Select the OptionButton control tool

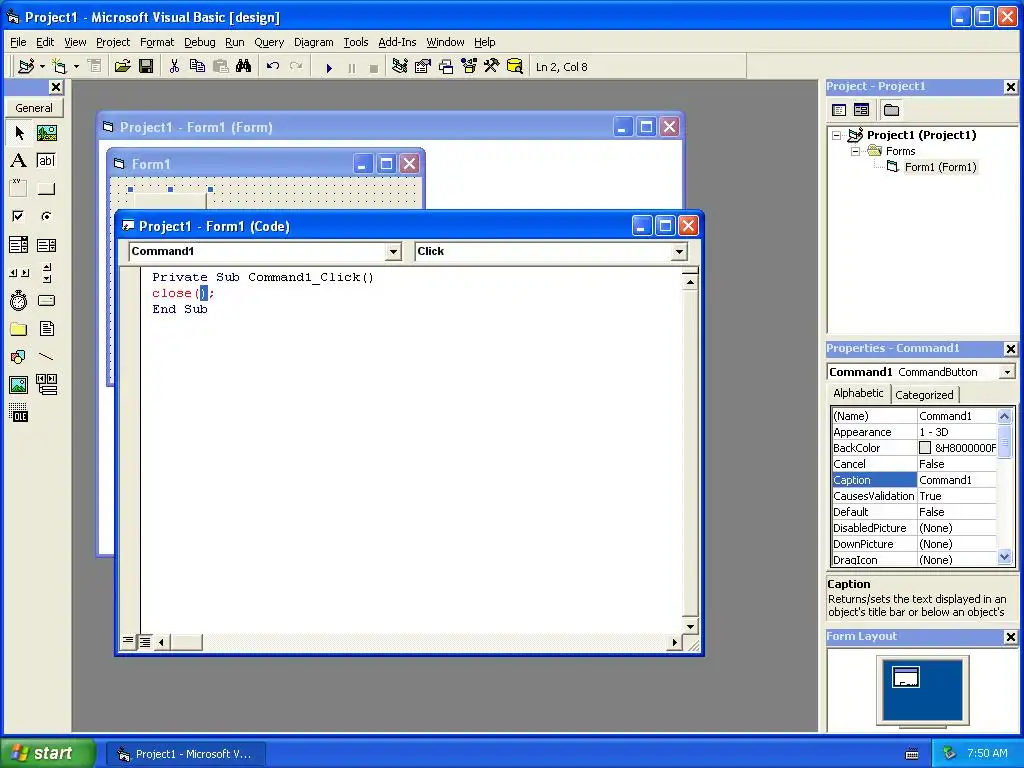46,216
